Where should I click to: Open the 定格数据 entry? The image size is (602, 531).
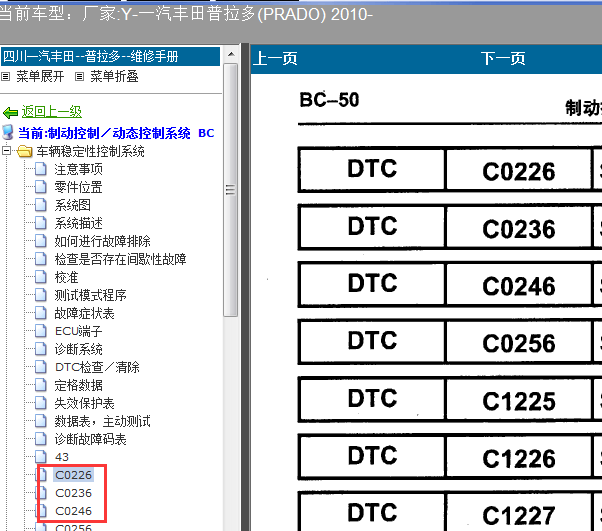coord(78,385)
